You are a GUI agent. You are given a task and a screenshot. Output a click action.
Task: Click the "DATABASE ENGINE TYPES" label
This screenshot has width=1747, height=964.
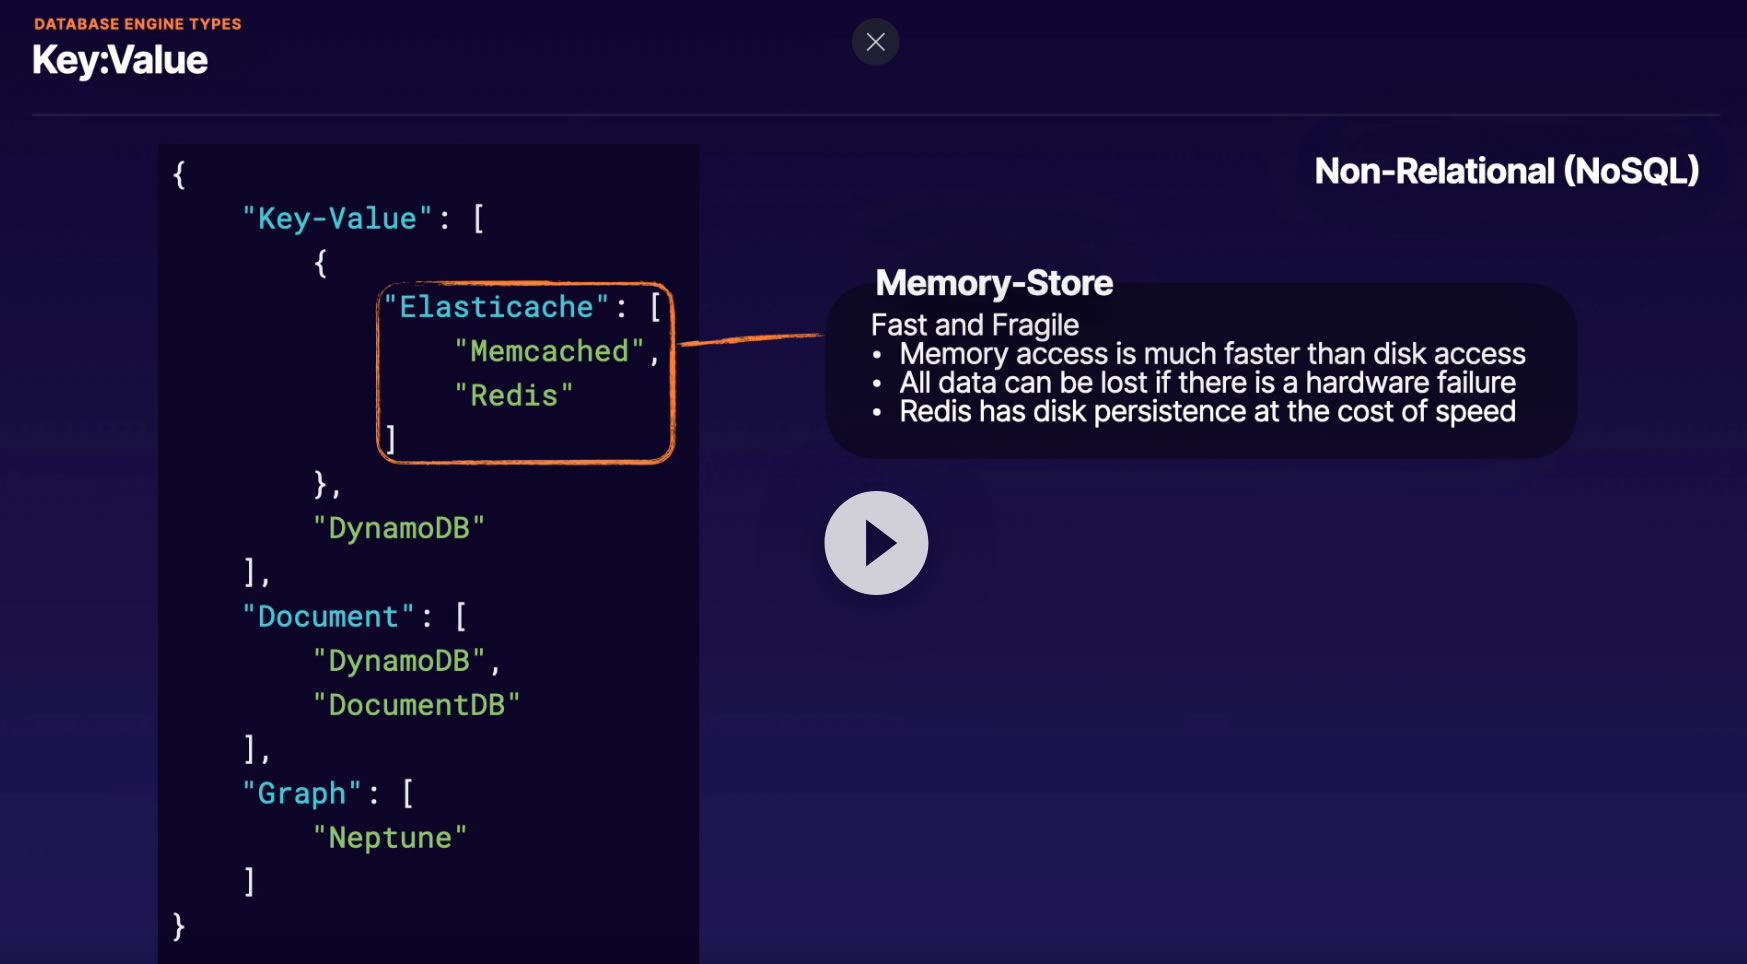click(x=138, y=24)
